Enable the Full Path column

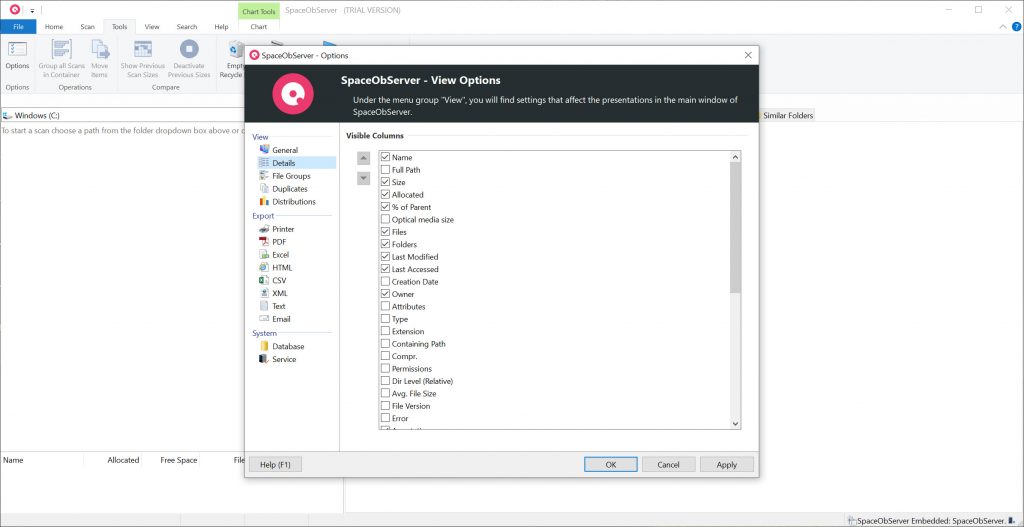click(x=385, y=170)
